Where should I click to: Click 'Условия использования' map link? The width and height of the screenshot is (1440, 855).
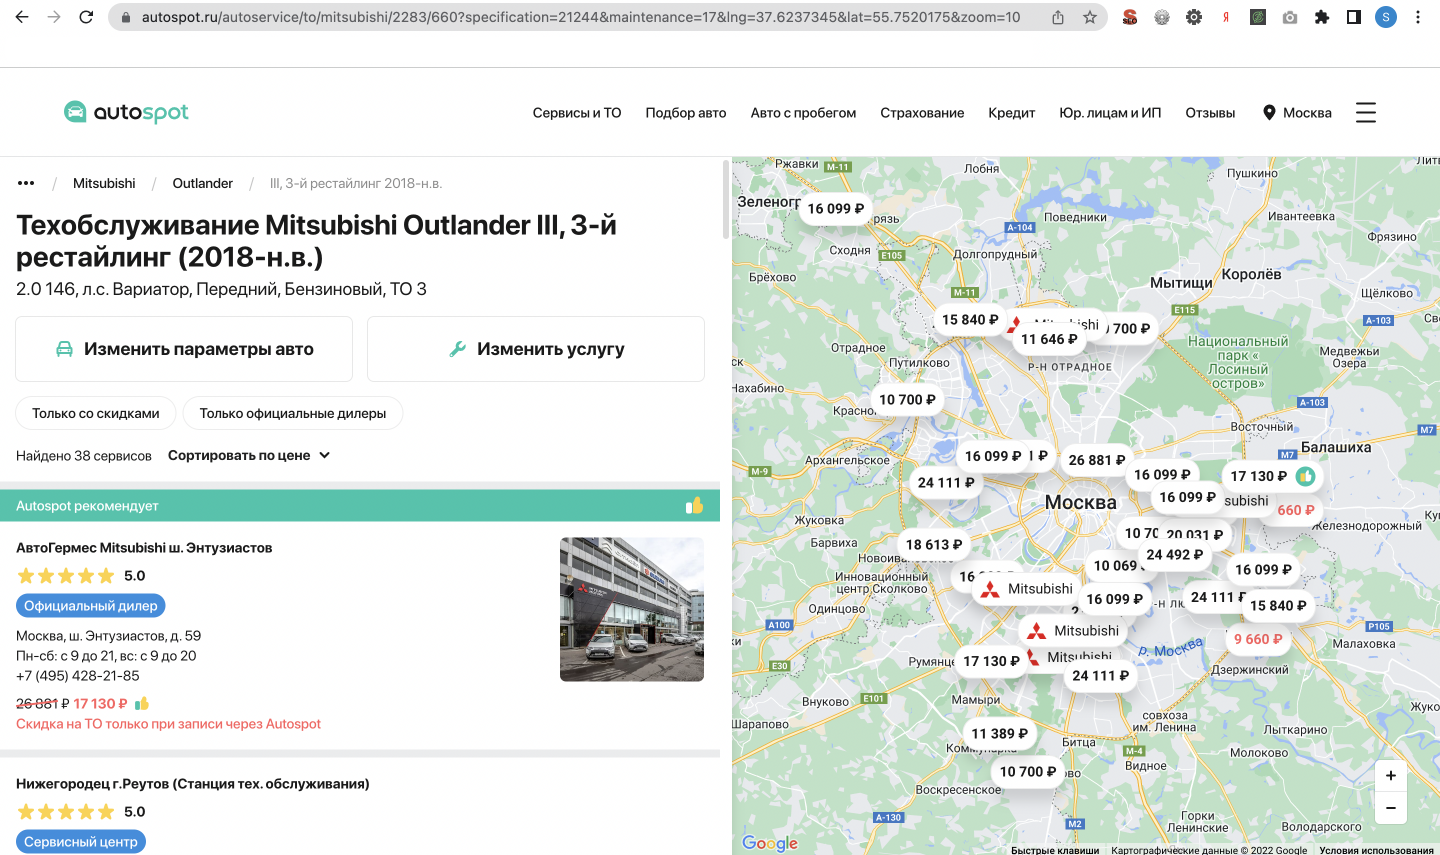[x=1376, y=850]
